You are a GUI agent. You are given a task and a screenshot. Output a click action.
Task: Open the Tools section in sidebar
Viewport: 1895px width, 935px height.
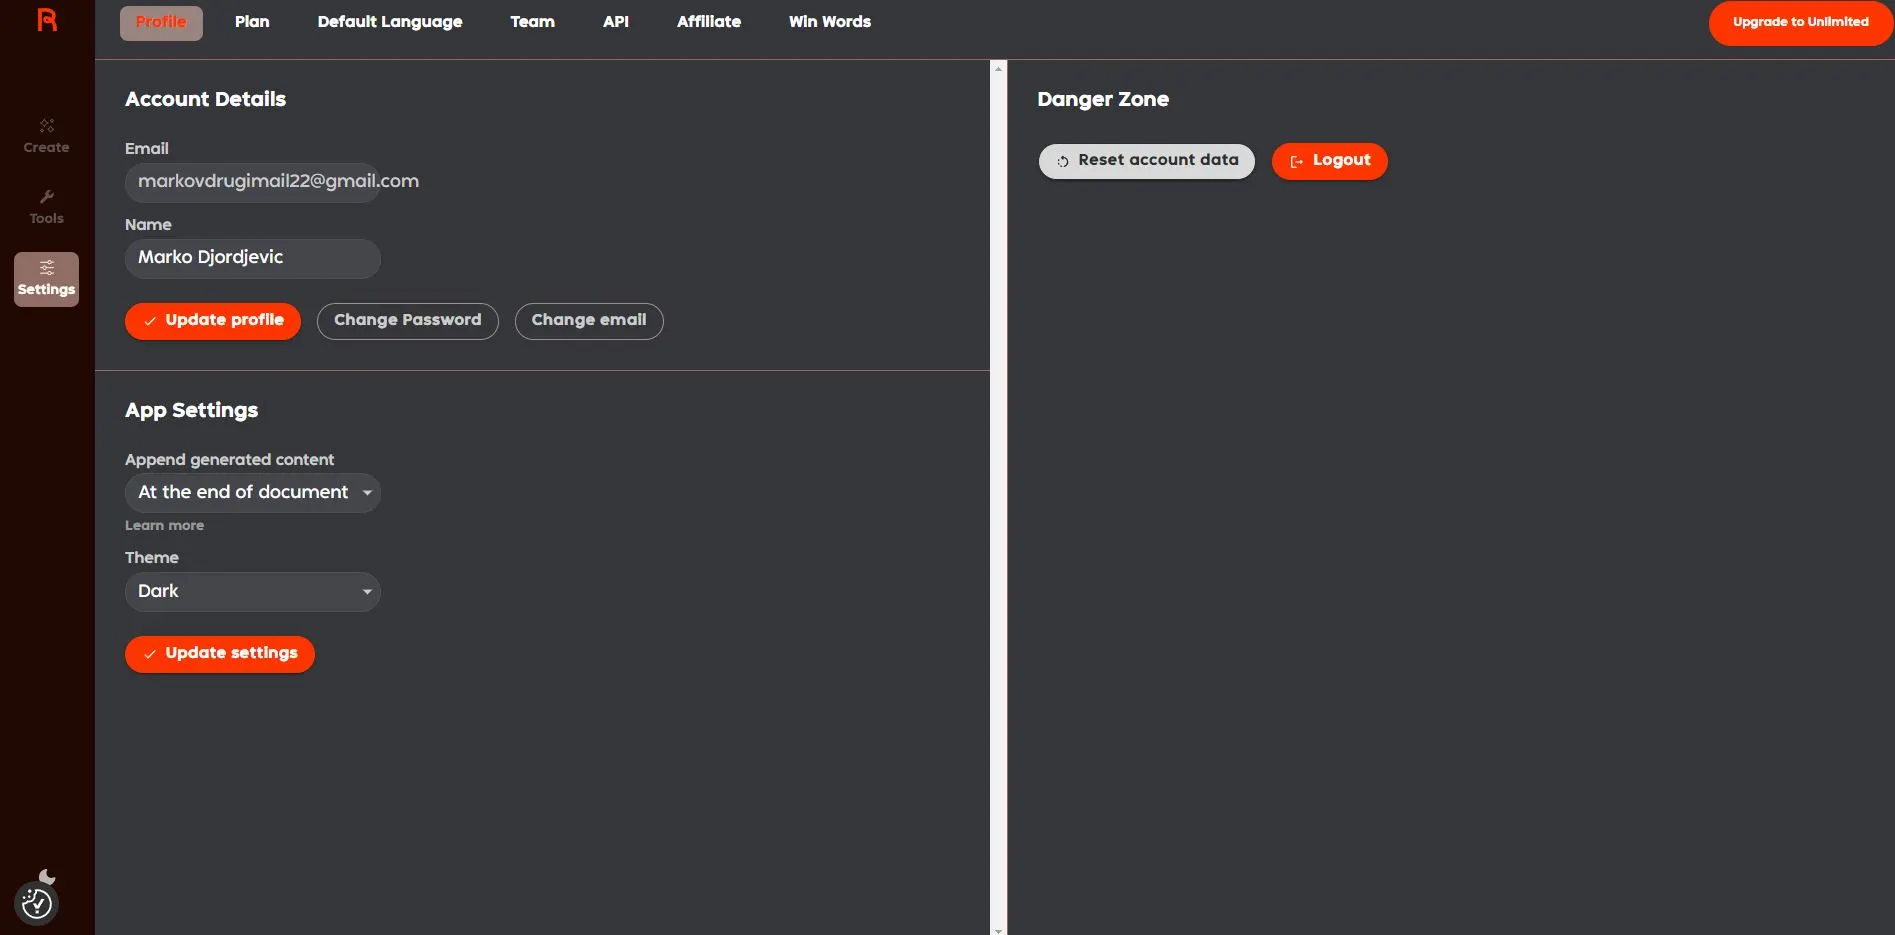(x=47, y=208)
